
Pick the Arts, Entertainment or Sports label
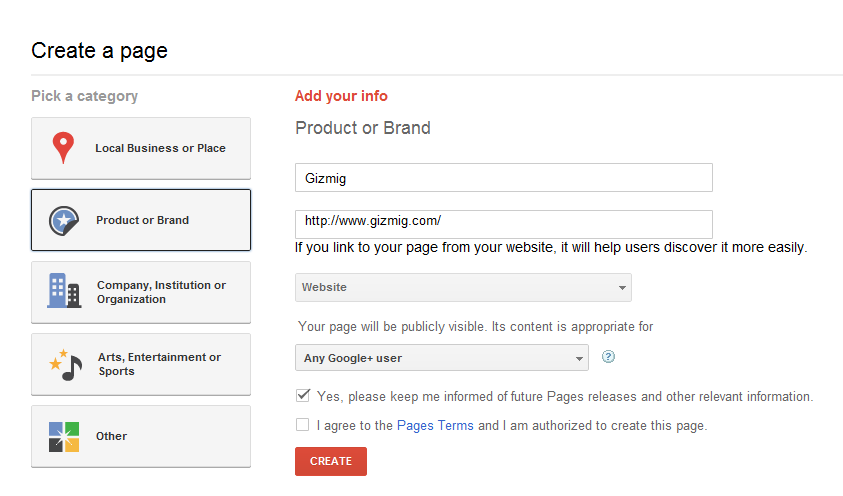tap(159, 364)
